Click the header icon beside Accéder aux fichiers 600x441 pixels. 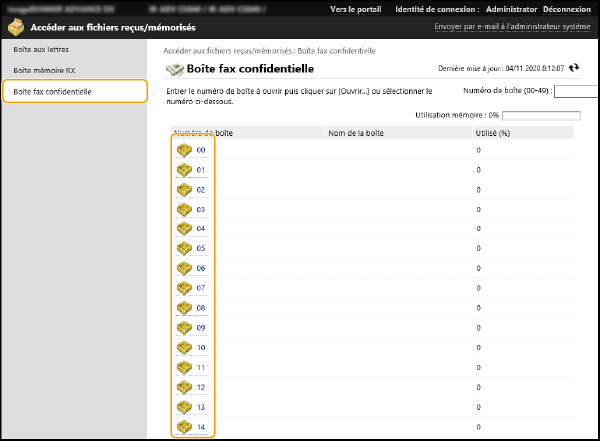(15, 27)
